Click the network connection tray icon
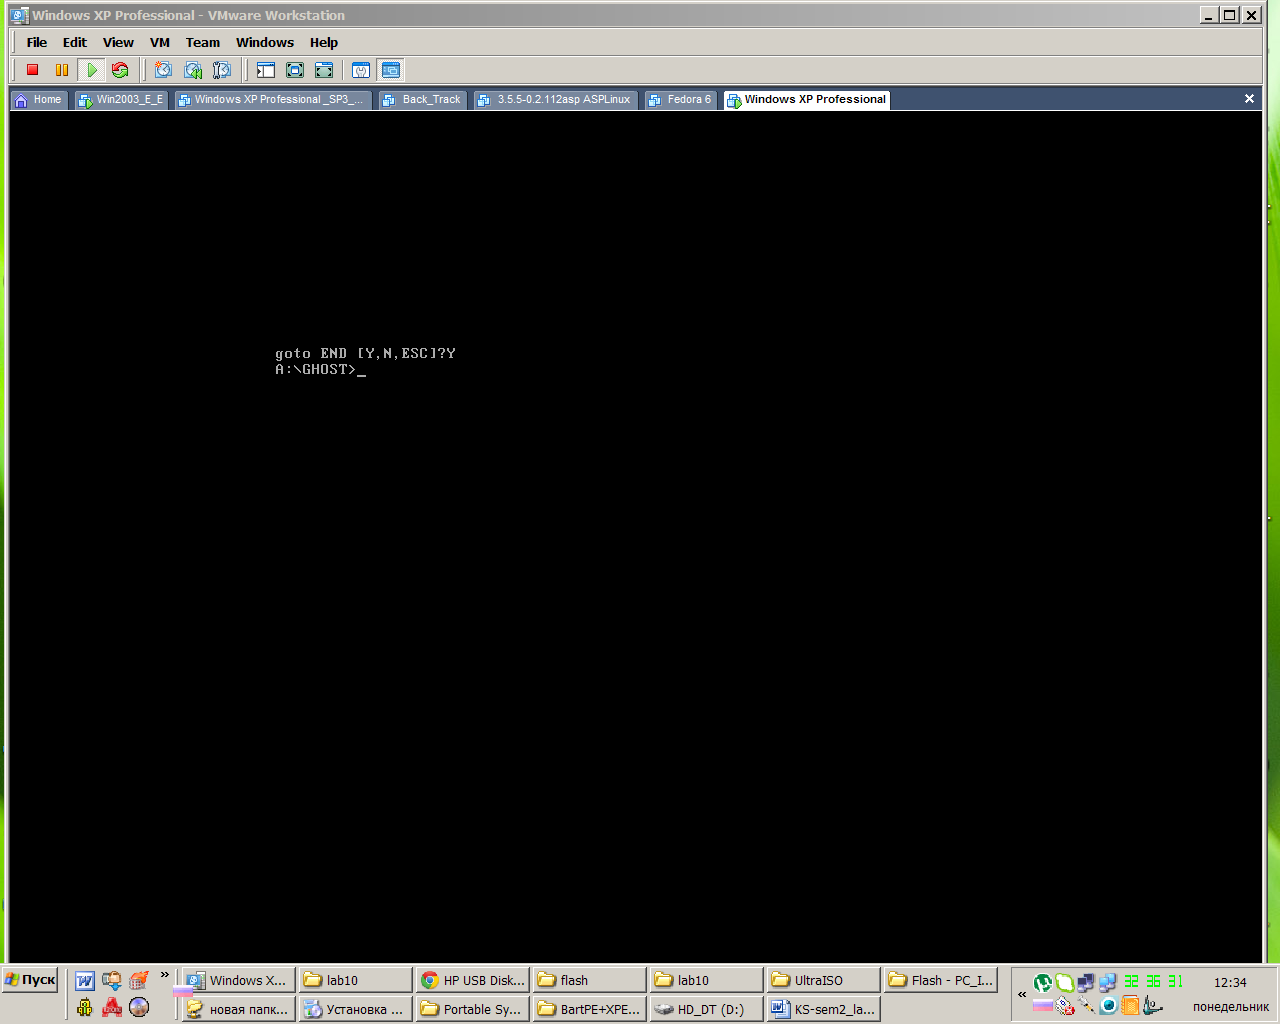Screen dimensions: 1280x1024 (x=1108, y=982)
